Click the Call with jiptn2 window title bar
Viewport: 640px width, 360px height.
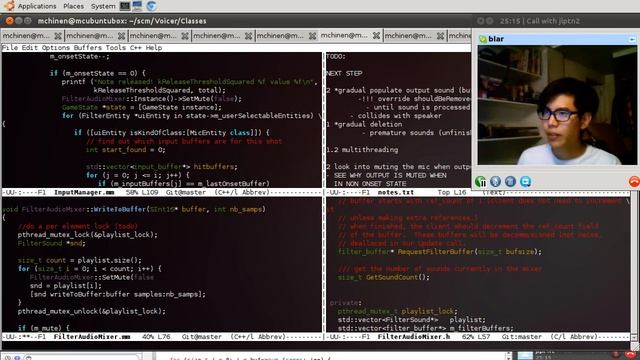[x=556, y=21]
